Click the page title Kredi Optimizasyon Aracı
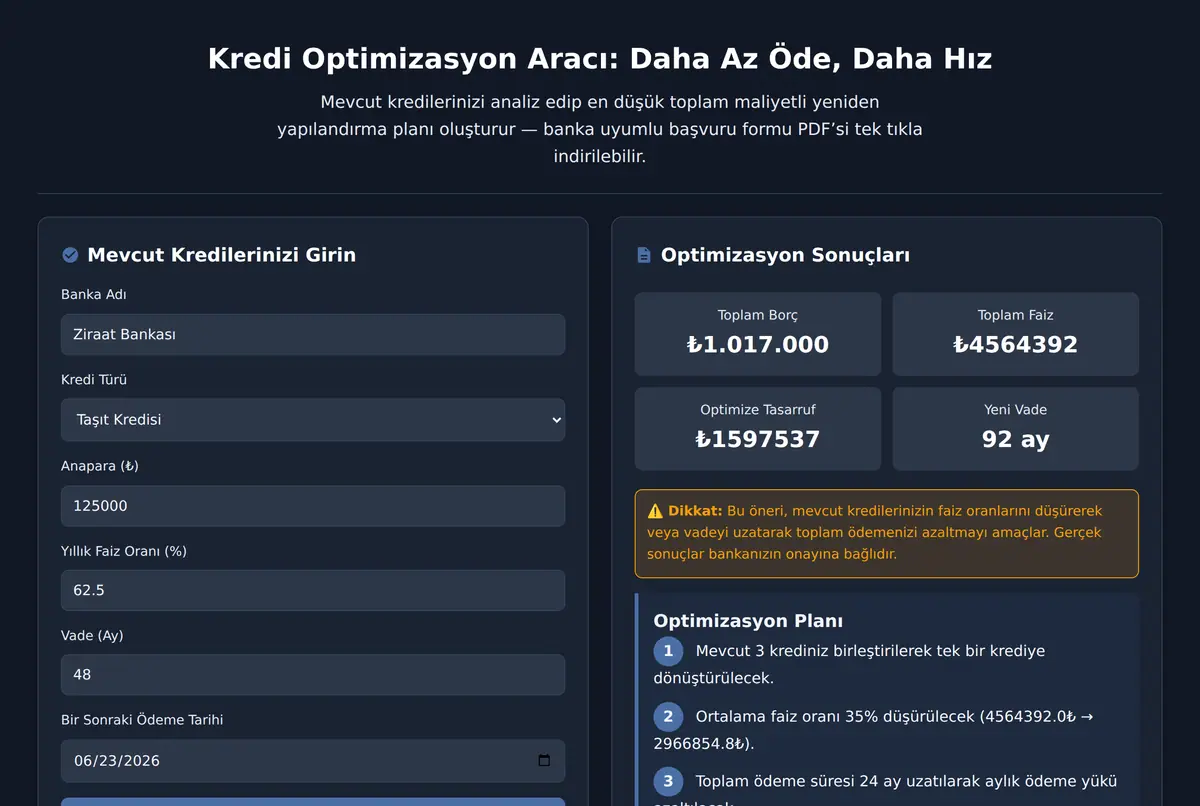This screenshot has height=806, width=1200. [600, 58]
